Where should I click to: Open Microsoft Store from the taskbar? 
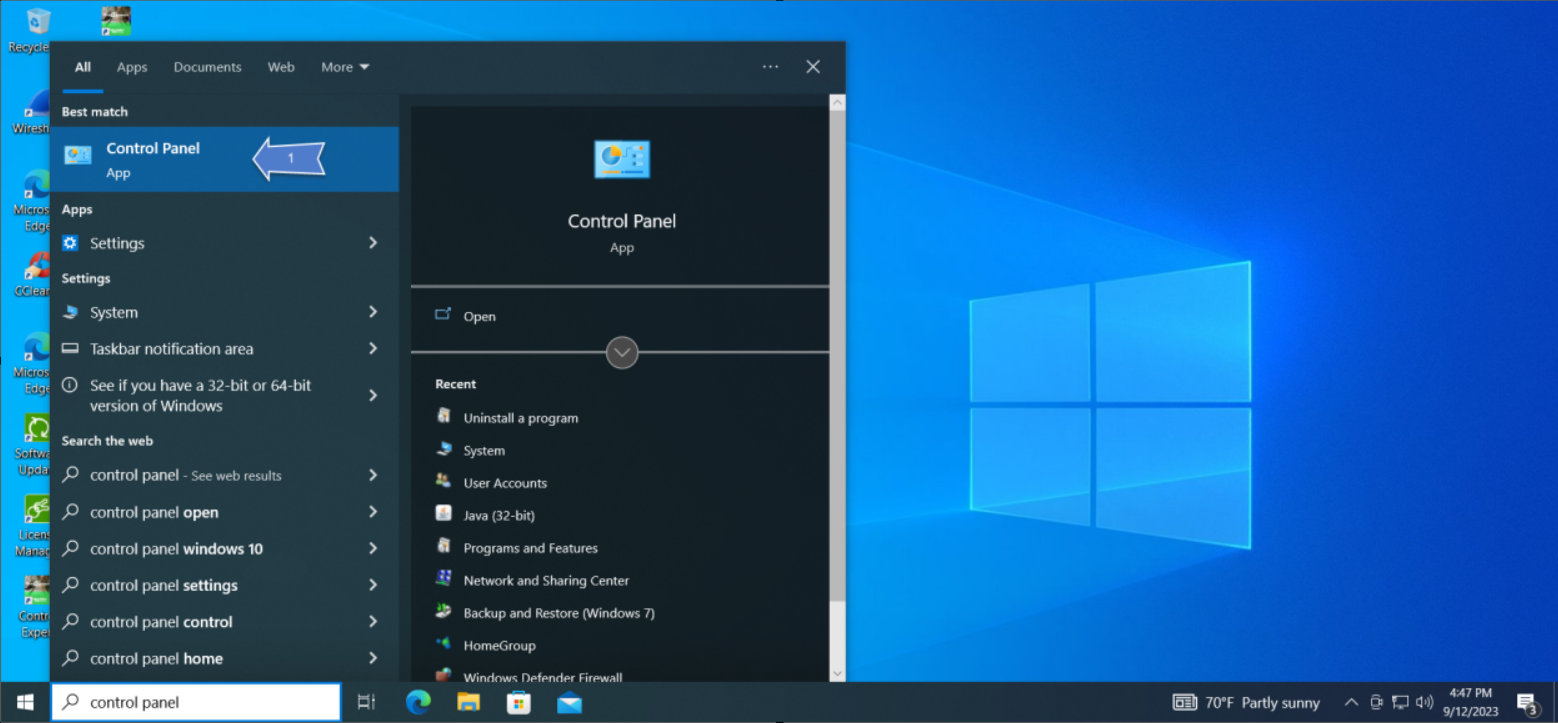coord(518,702)
